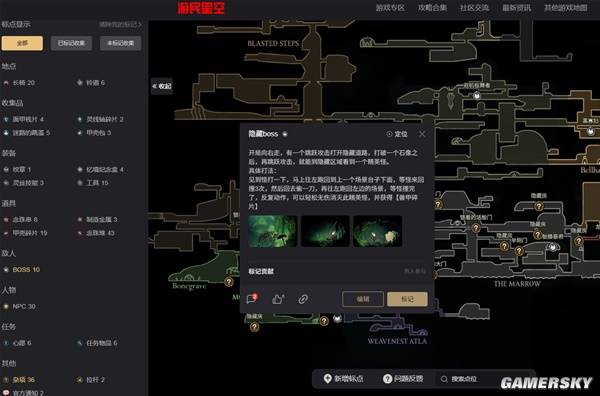Toggle the 官方通知 2 filter
The height and width of the screenshot is (396, 600).
click(x=24, y=393)
